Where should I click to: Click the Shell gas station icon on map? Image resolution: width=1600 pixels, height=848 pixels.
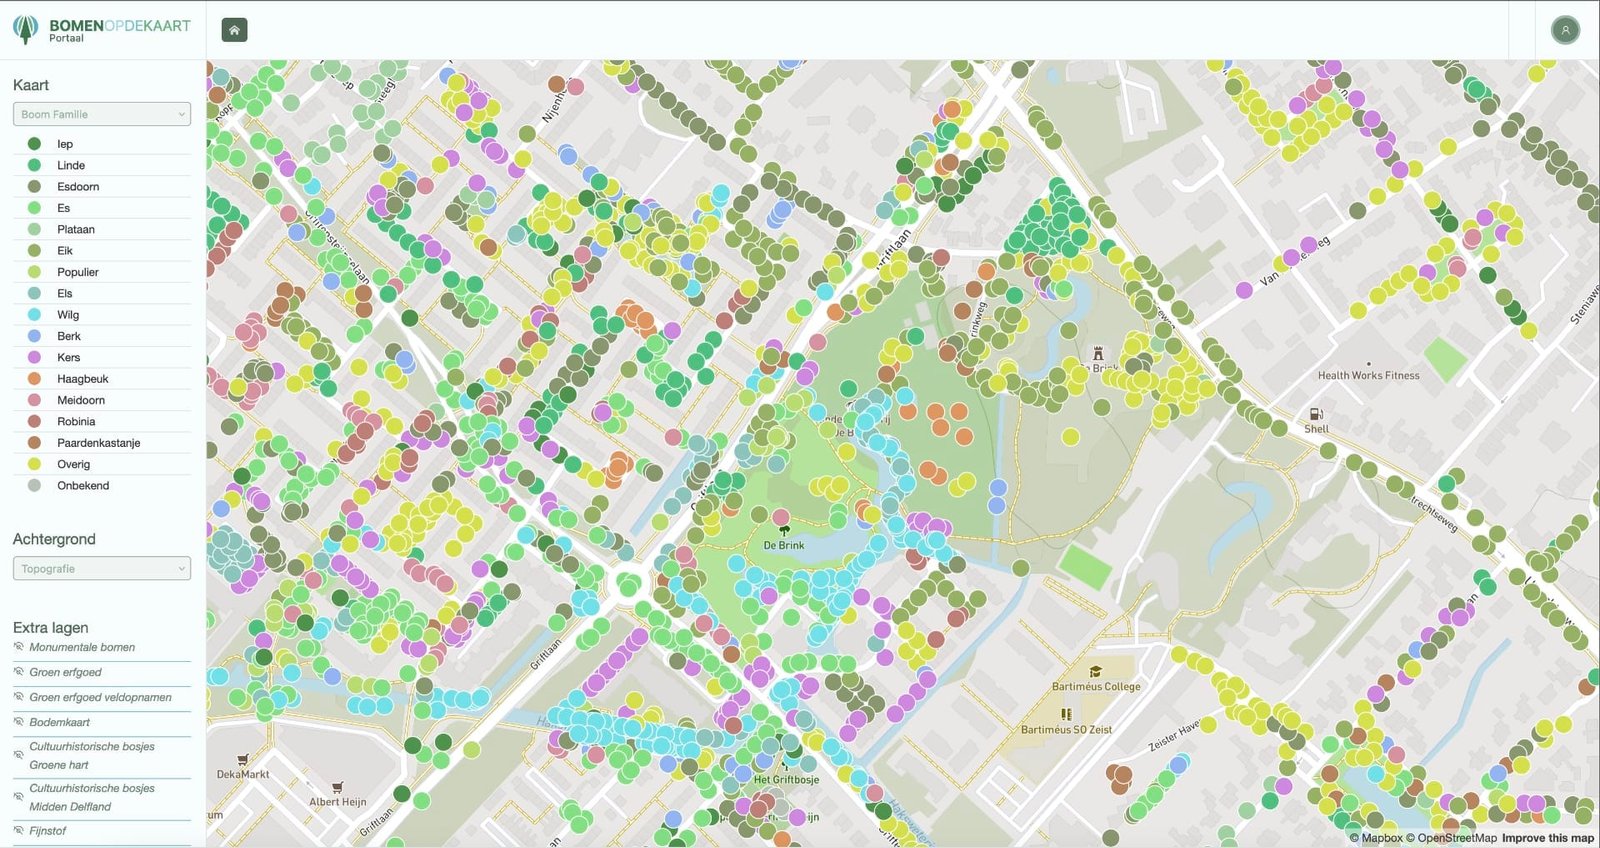[x=1316, y=414]
